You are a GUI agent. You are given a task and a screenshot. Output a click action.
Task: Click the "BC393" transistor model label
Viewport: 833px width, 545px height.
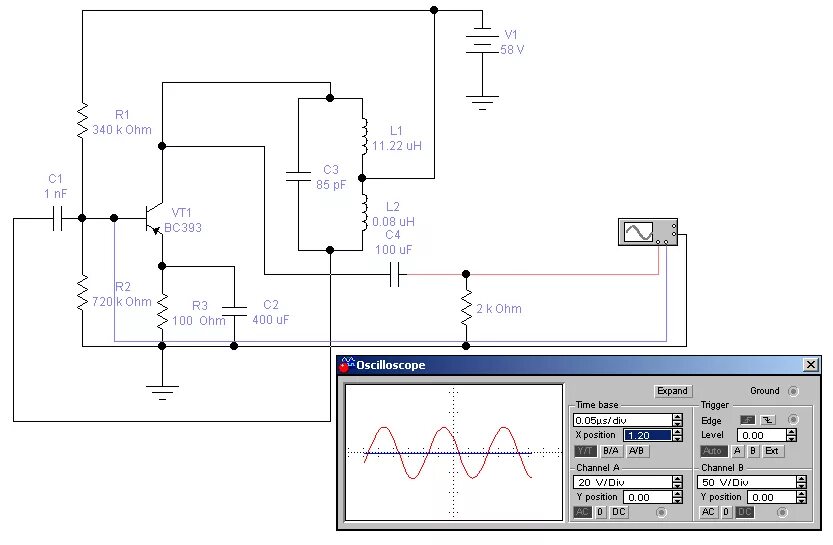point(183,228)
